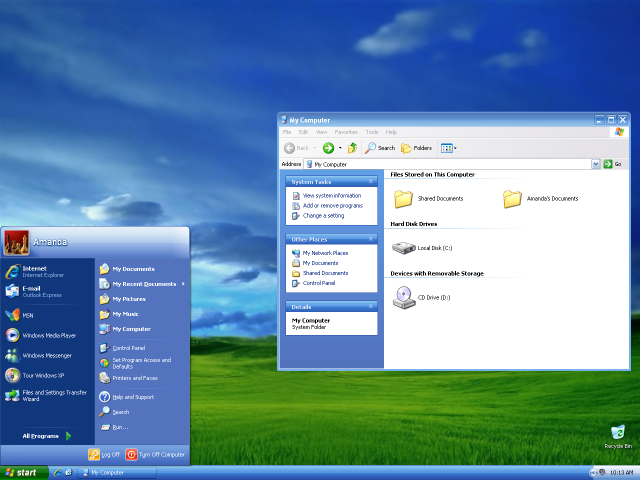Open the Tools menu

click(x=372, y=132)
